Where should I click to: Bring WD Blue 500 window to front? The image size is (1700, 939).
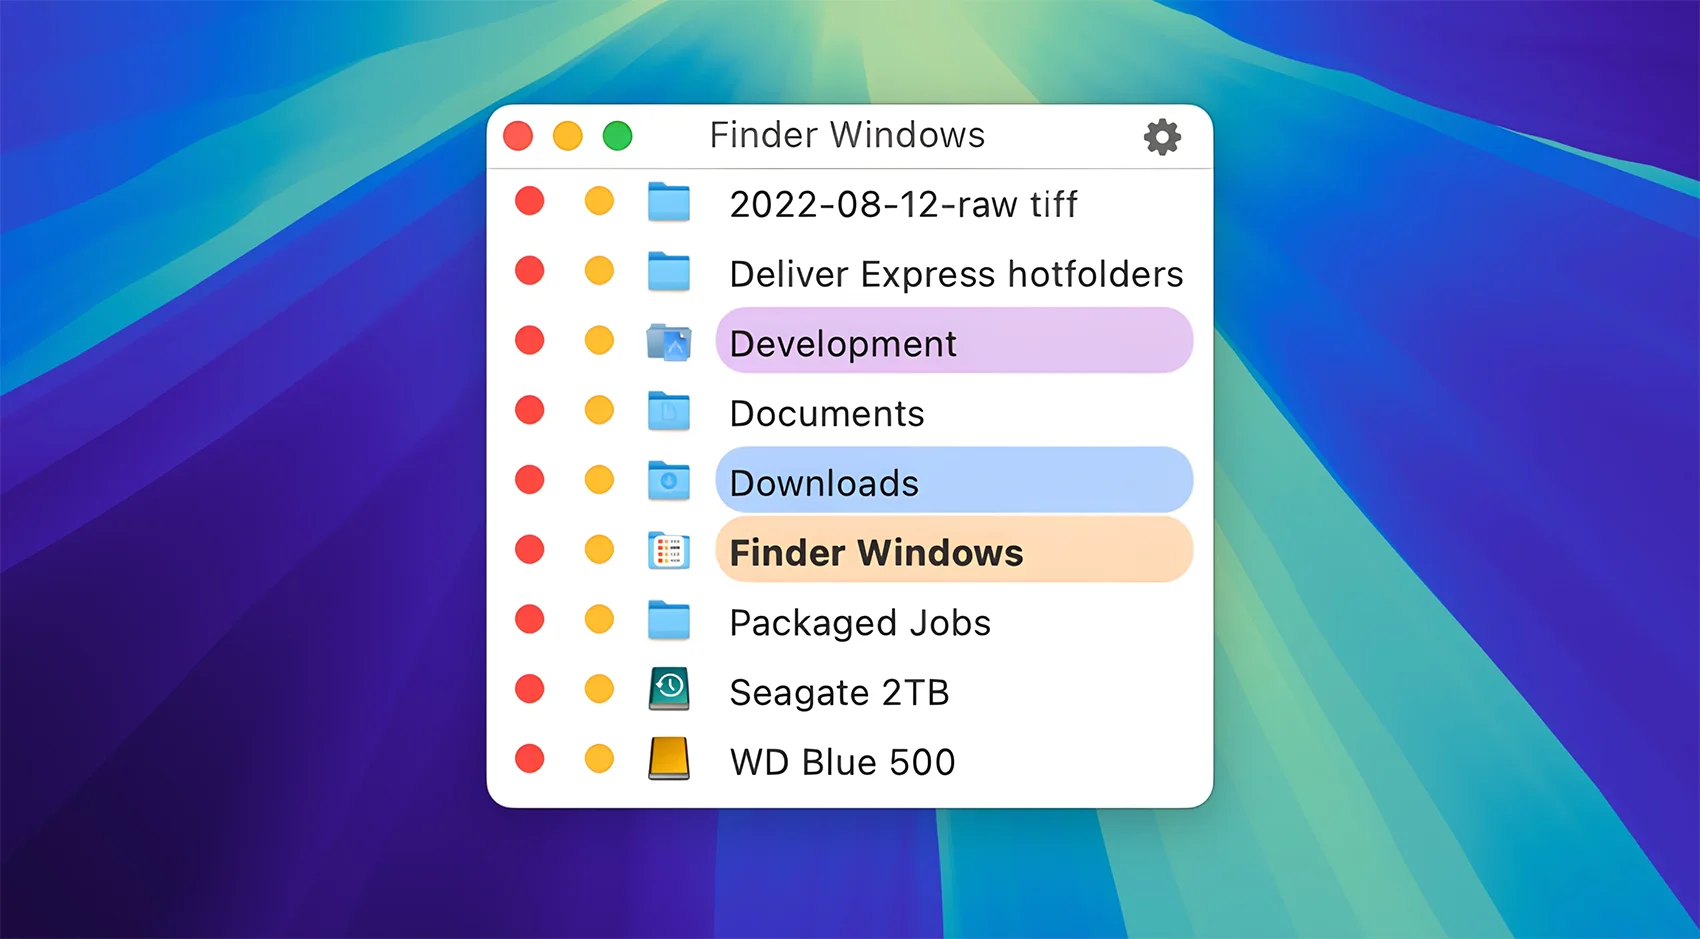click(842, 762)
